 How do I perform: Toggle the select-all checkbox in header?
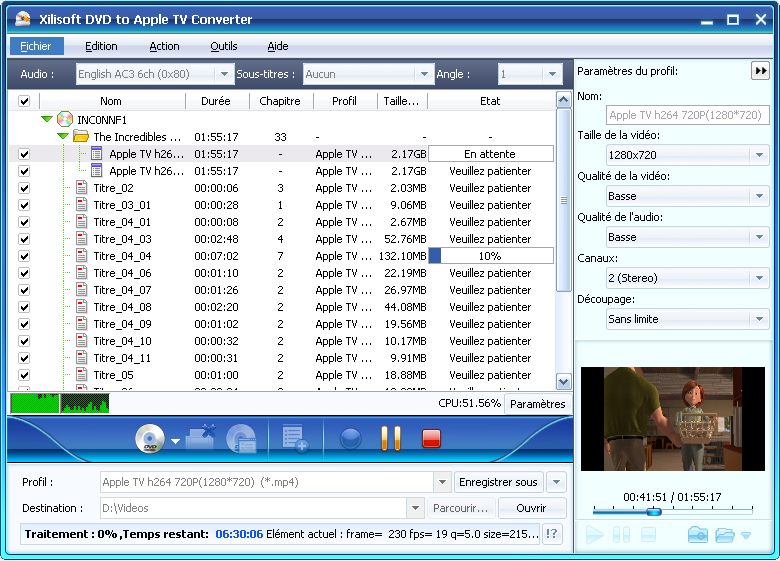point(24,101)
